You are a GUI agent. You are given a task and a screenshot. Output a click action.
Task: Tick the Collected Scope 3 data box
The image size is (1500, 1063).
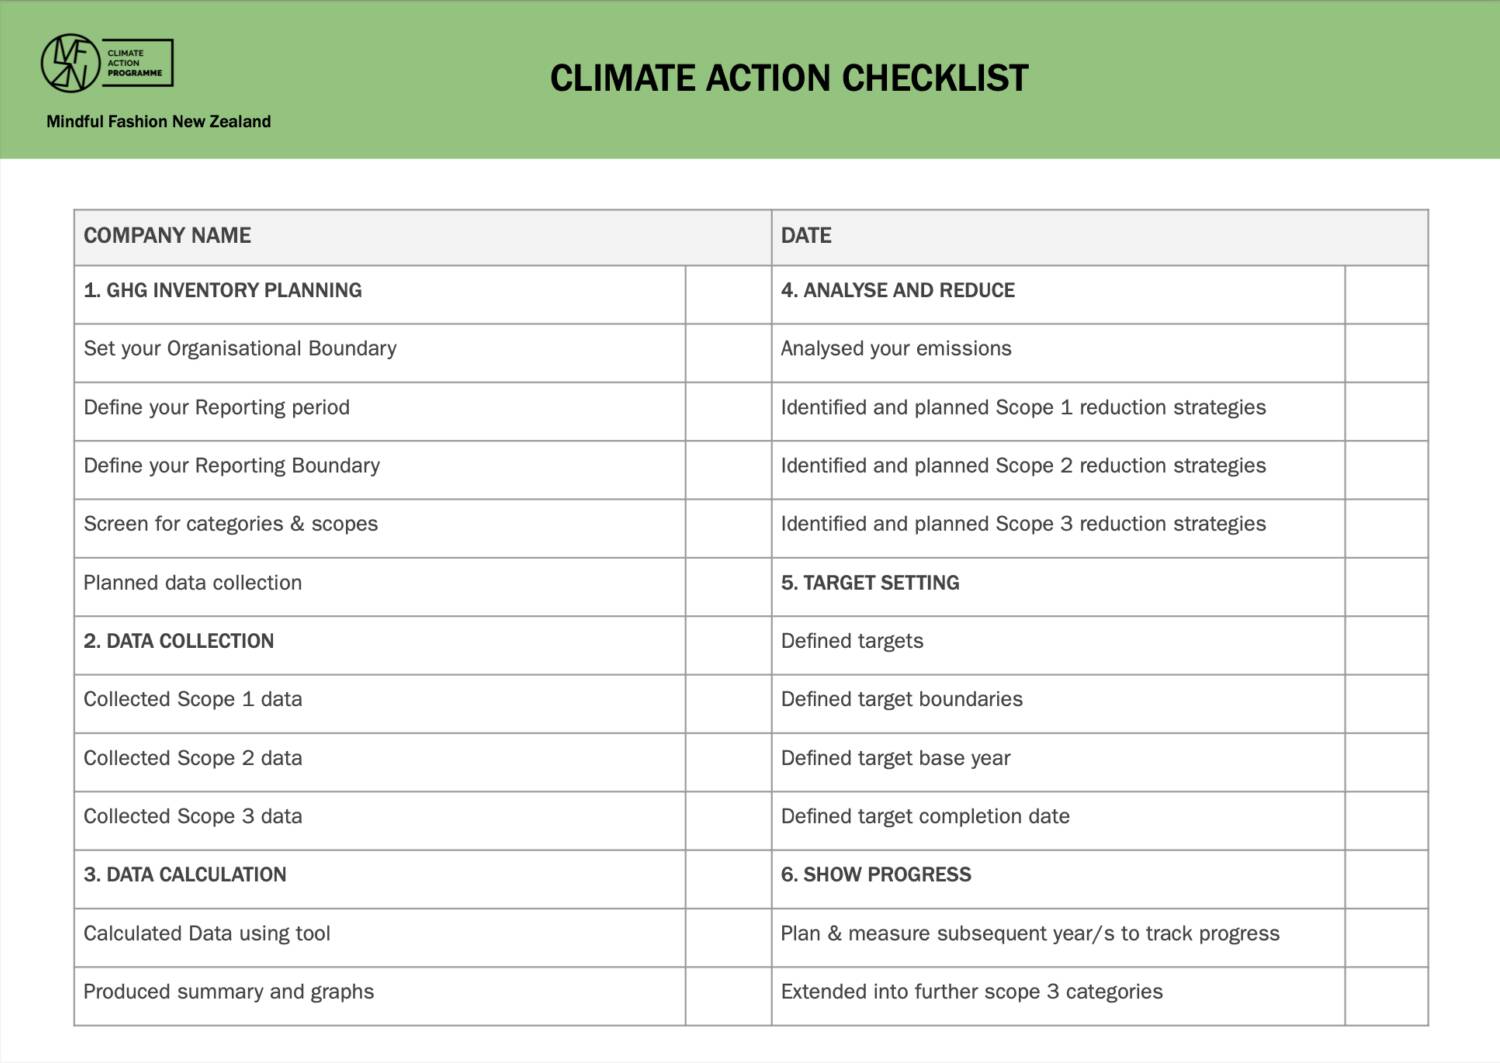[x=728, y=821]
